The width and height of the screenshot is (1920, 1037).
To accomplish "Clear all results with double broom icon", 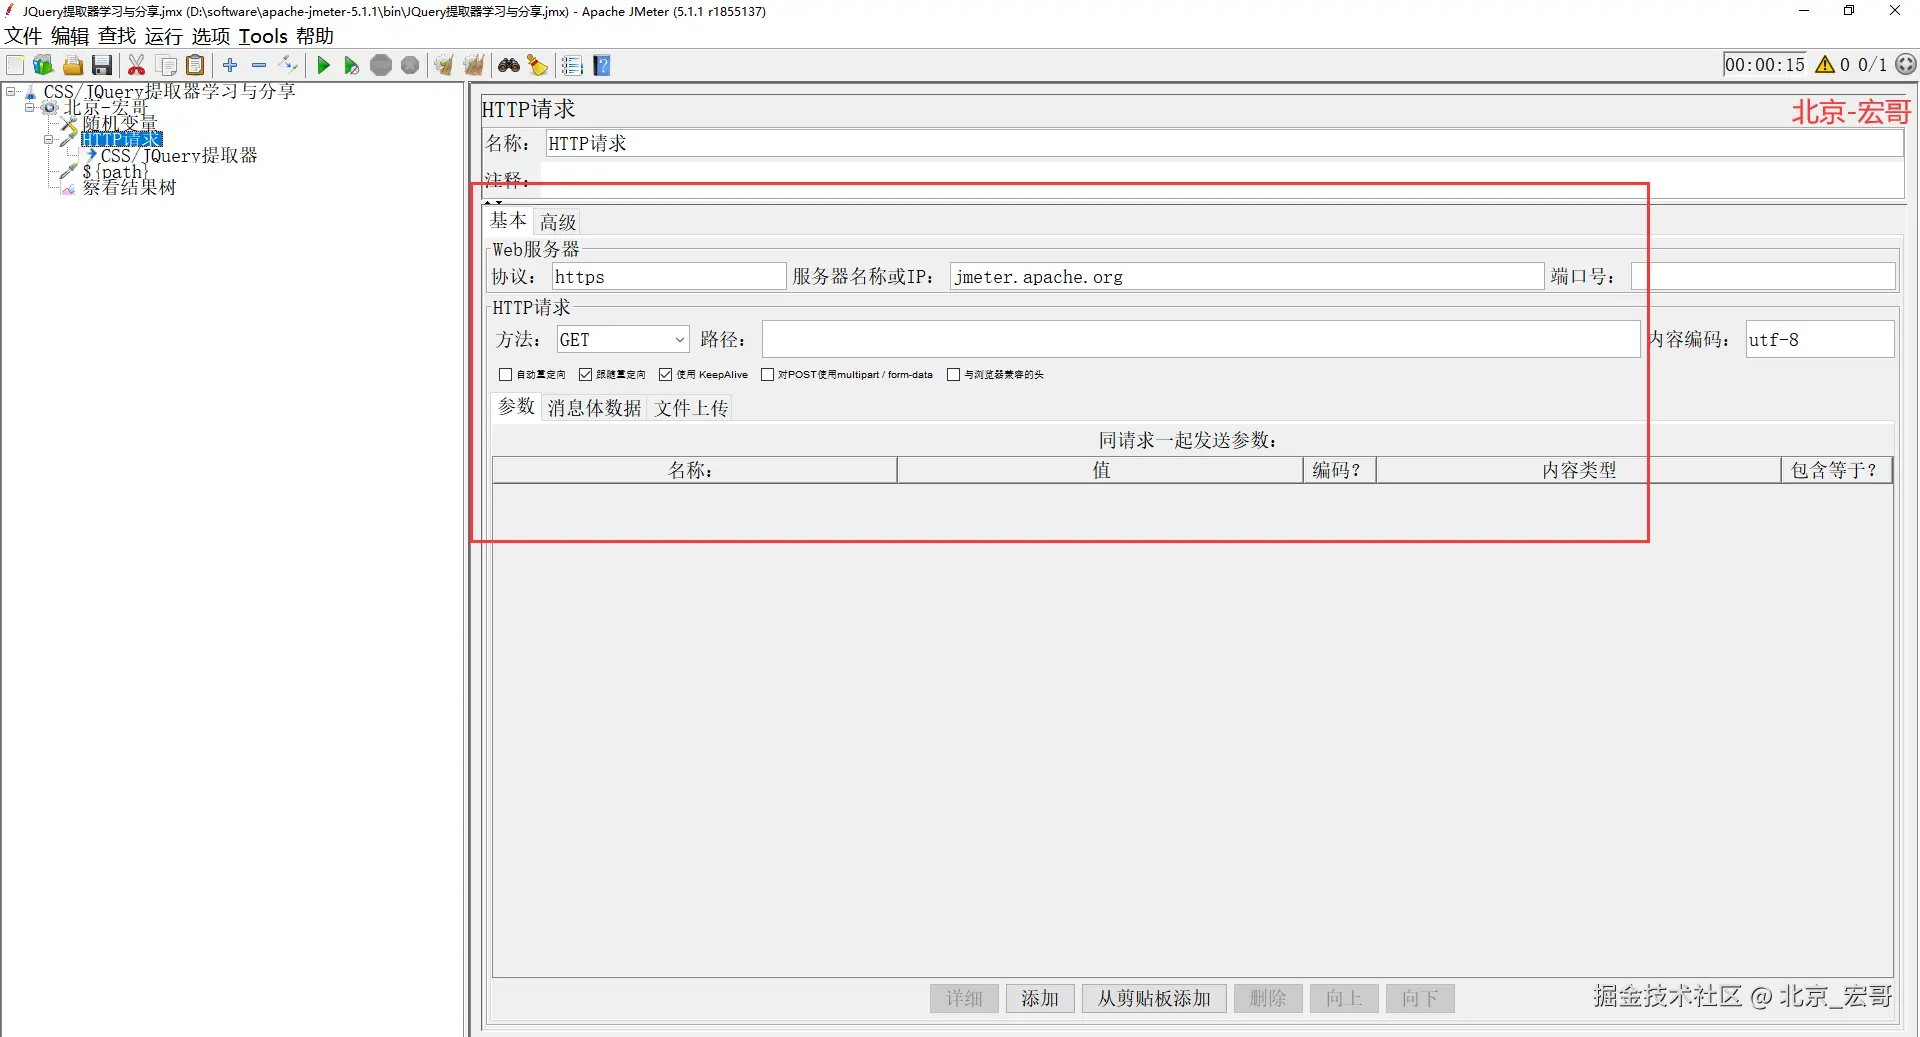I will [x=474, y=66].
